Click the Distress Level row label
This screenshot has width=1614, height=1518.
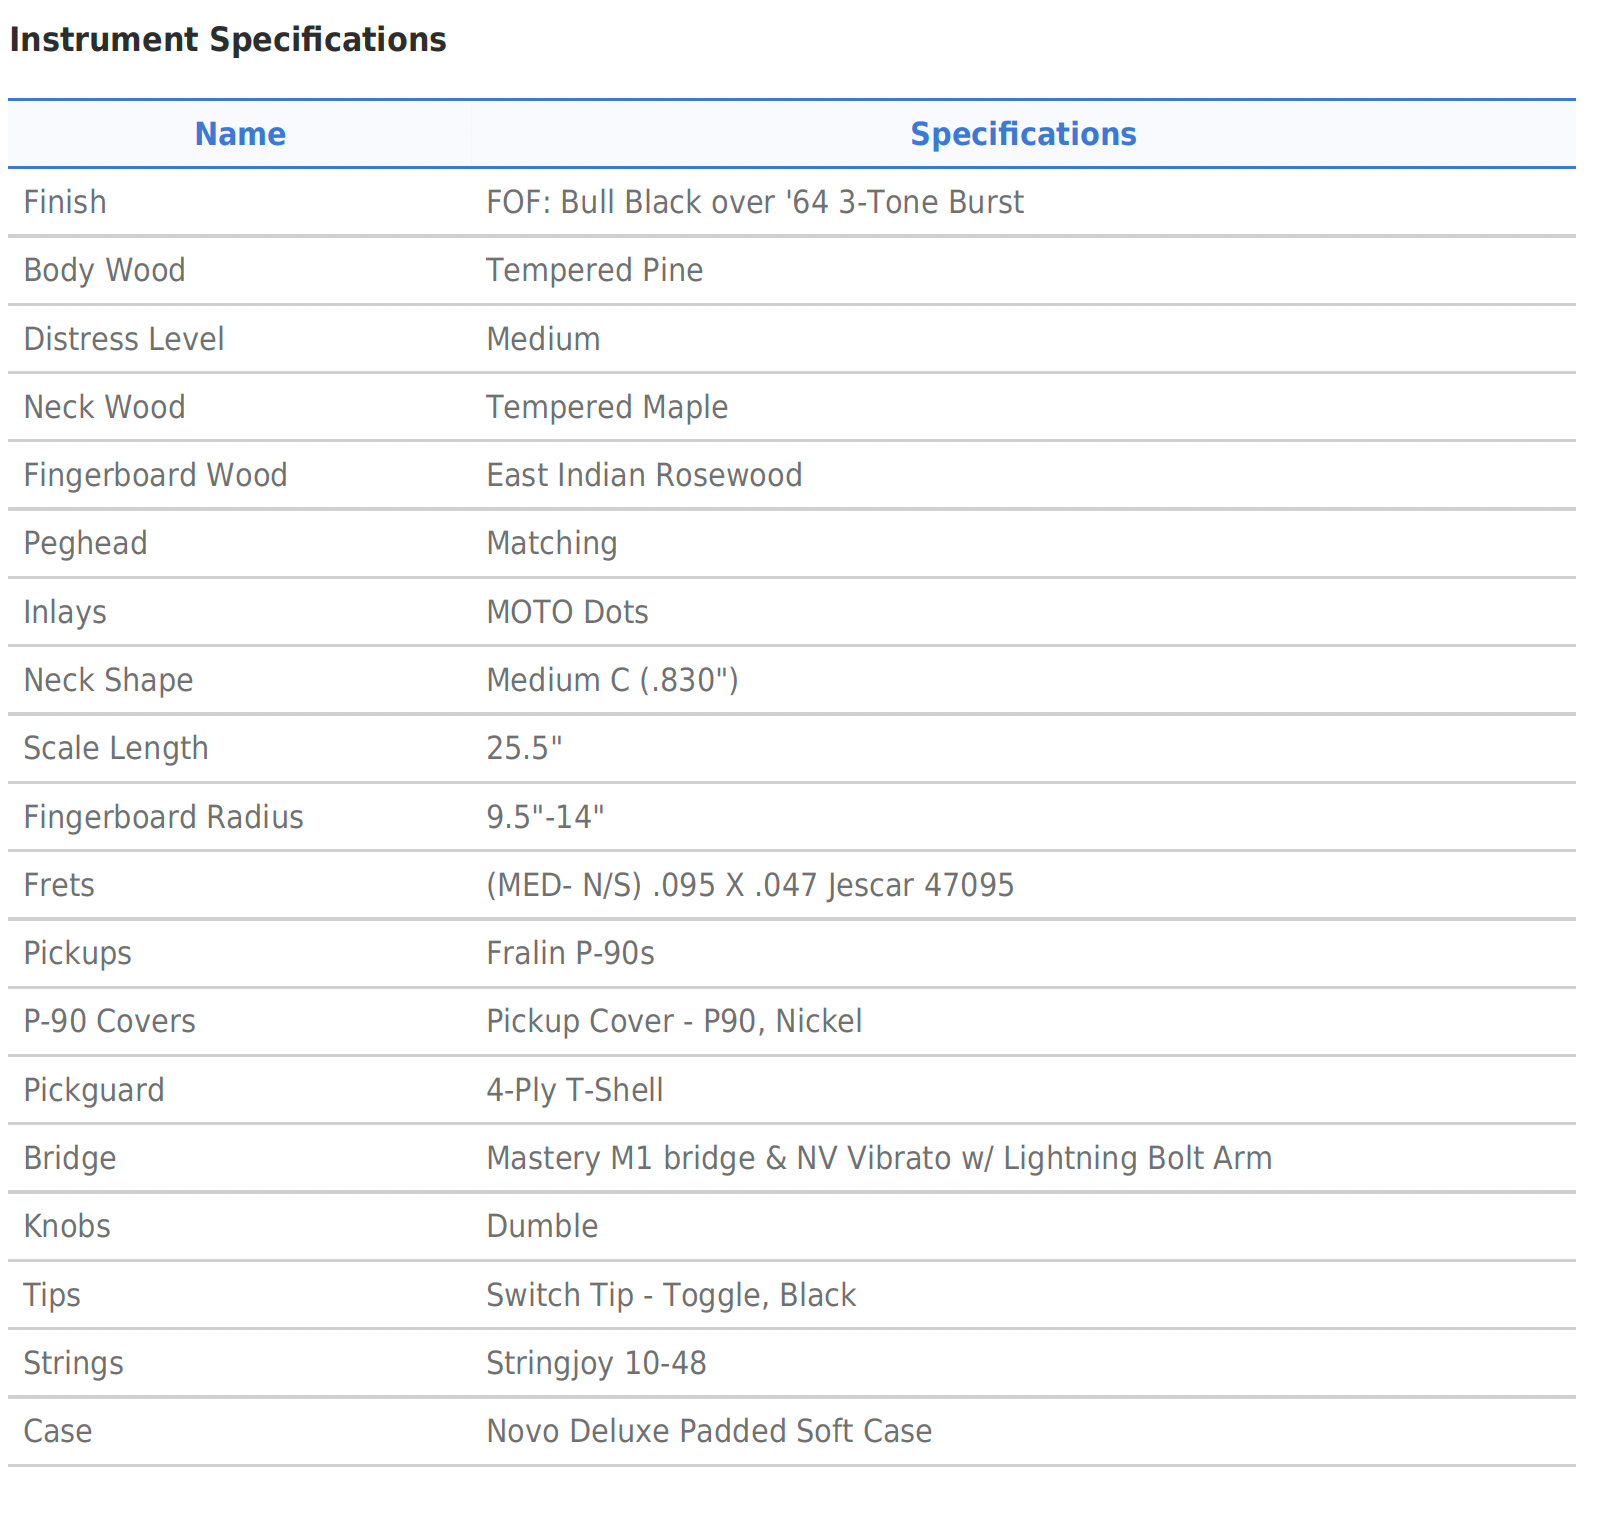click(124, 339)
